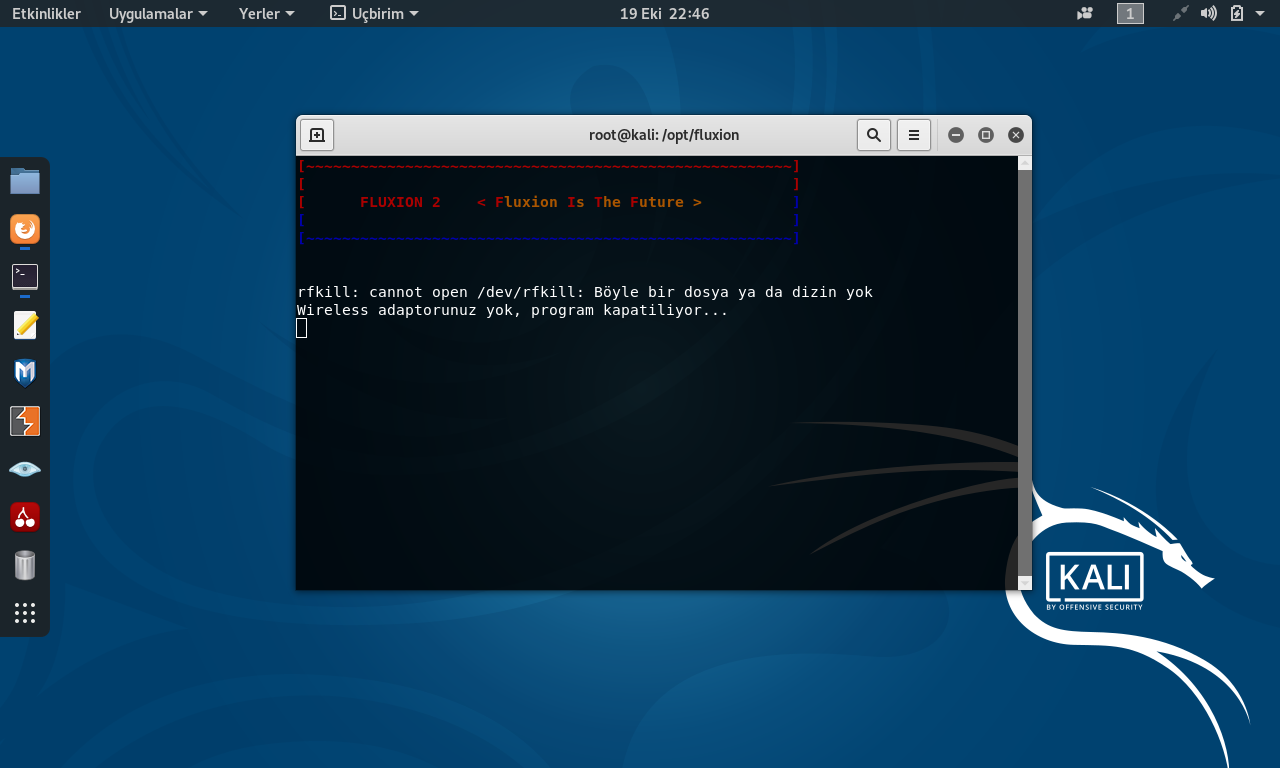Open the Trash can in dock

point(25,565)
